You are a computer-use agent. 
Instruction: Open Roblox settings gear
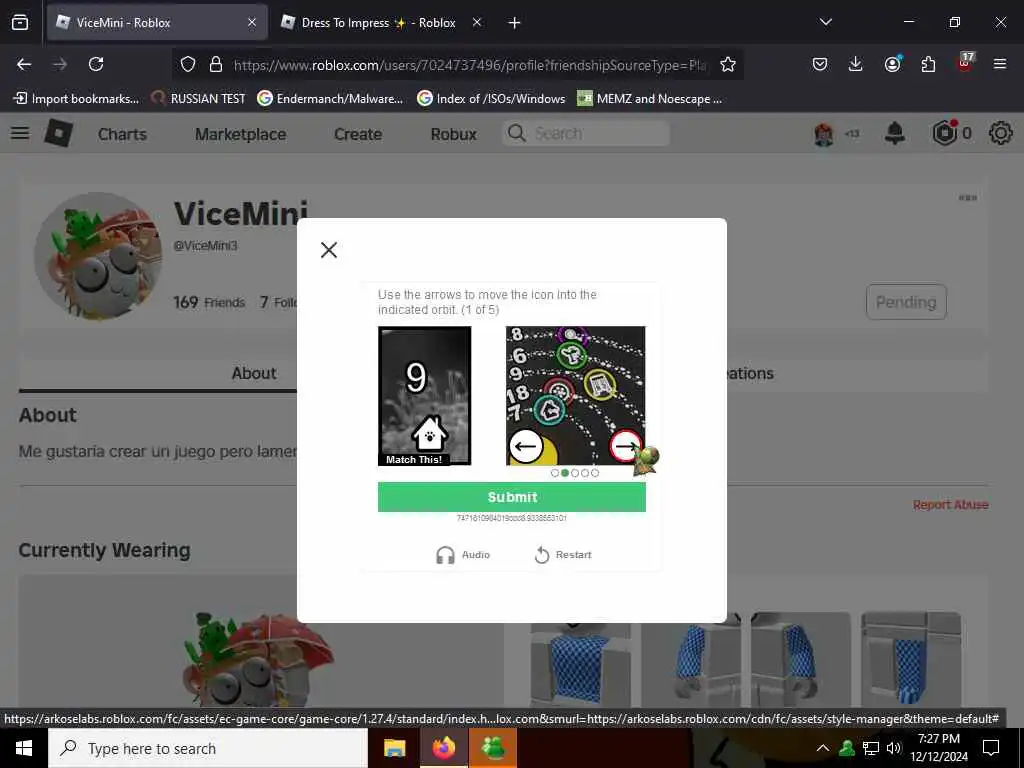pos(1000,133)
